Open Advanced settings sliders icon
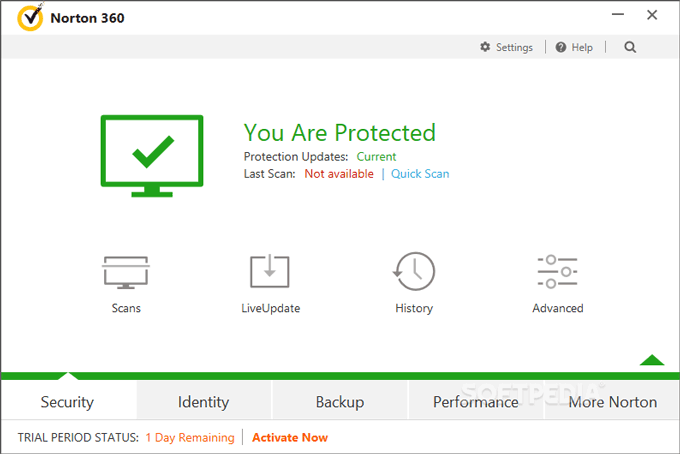This screenshot has height=454, width=680. (x=557, y=273)
